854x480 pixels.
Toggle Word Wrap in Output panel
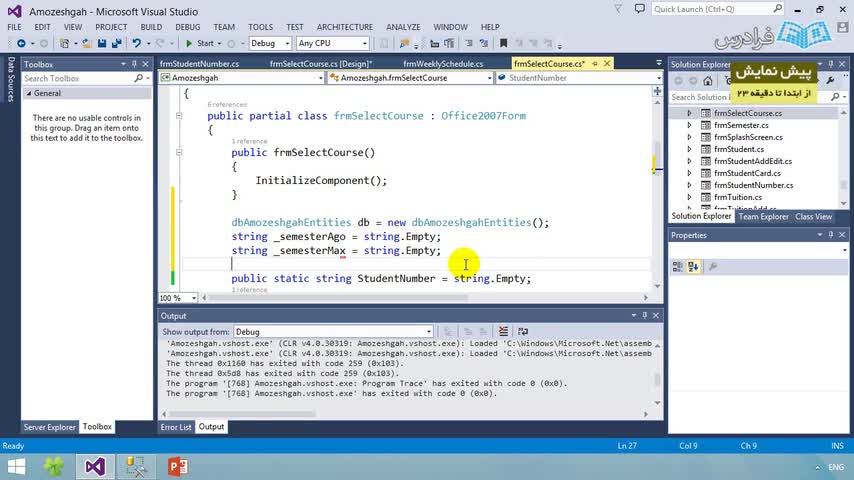point(523,331)
